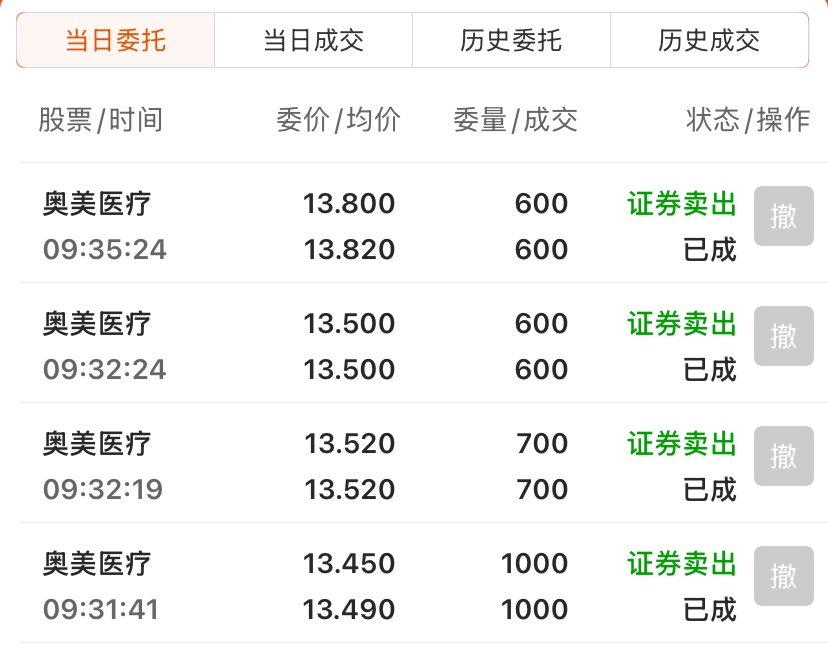Click the order timestamp 09:32:19
Screen dimensions: 828x653
tap(103, 490)
